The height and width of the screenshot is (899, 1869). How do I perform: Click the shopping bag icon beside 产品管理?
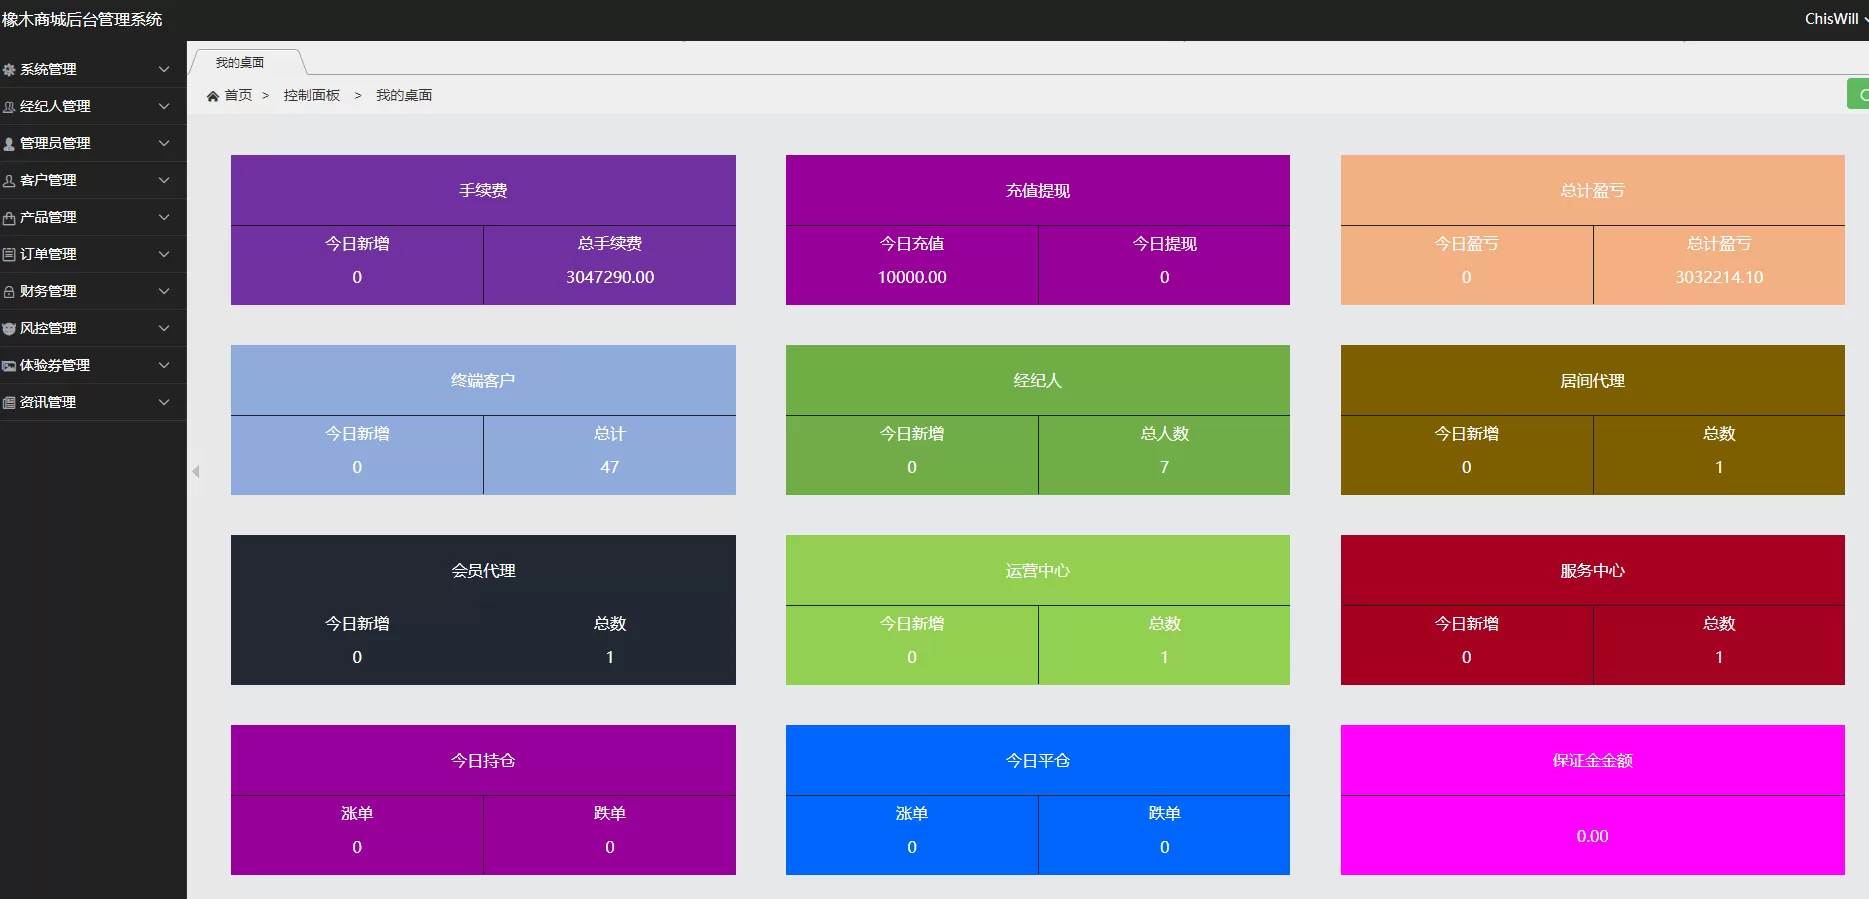(x=9, y=218)
